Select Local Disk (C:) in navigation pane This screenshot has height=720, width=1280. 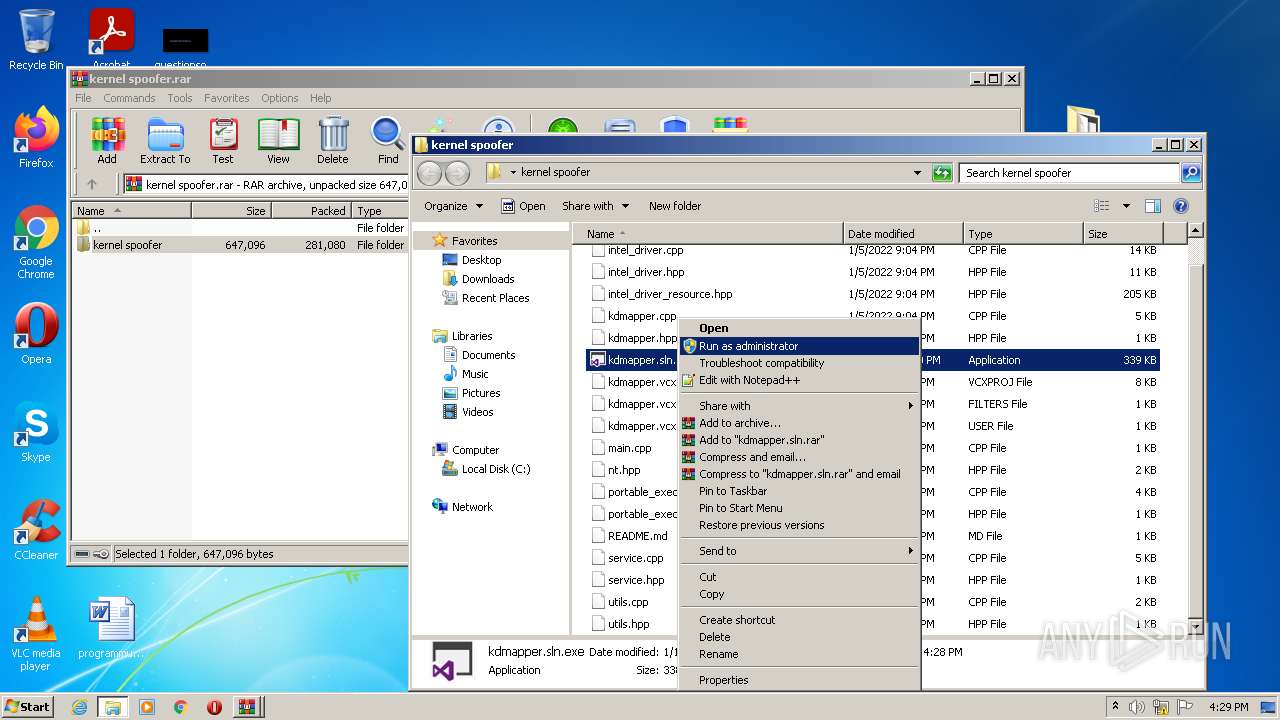(x=496, y=469)
